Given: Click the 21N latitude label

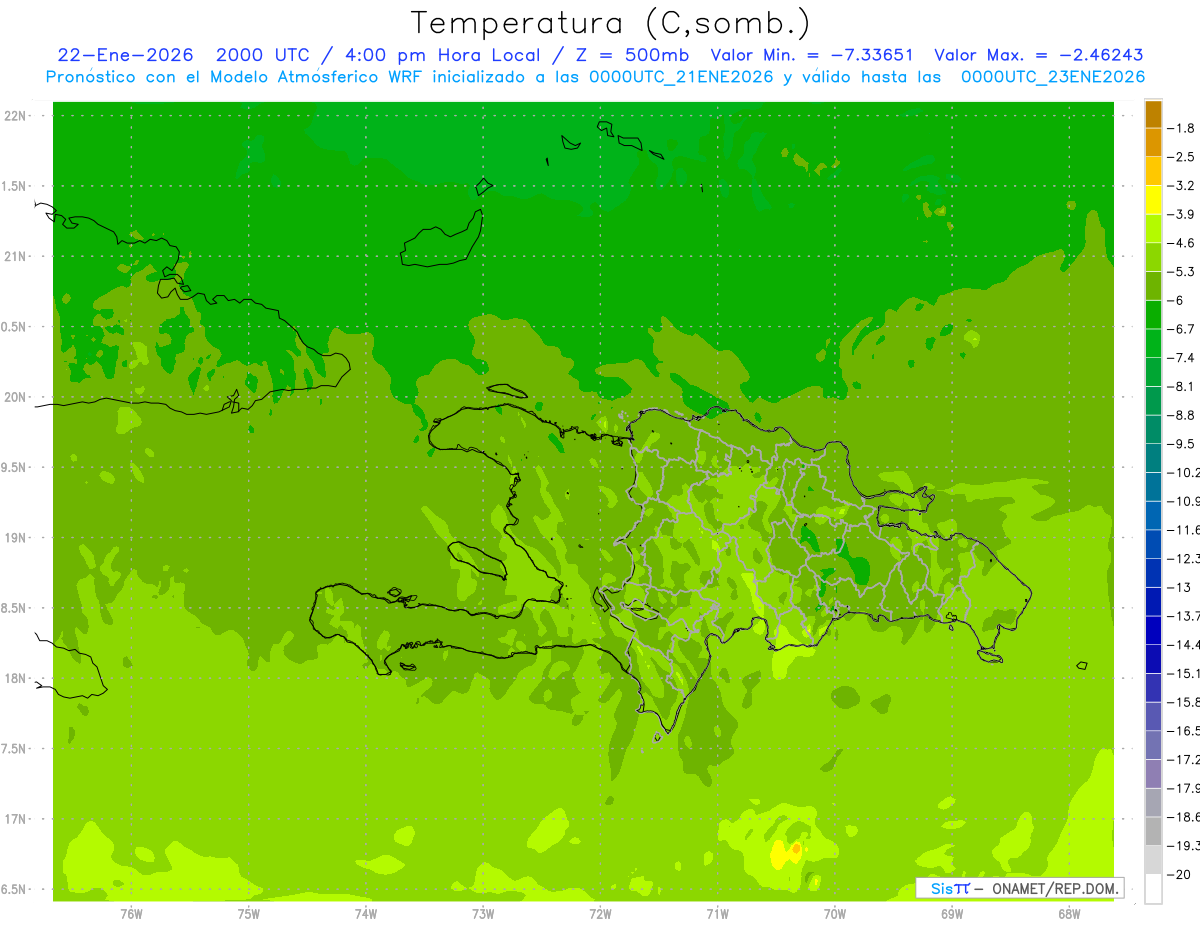Looking at the screenshot, I should click(16, 256).
